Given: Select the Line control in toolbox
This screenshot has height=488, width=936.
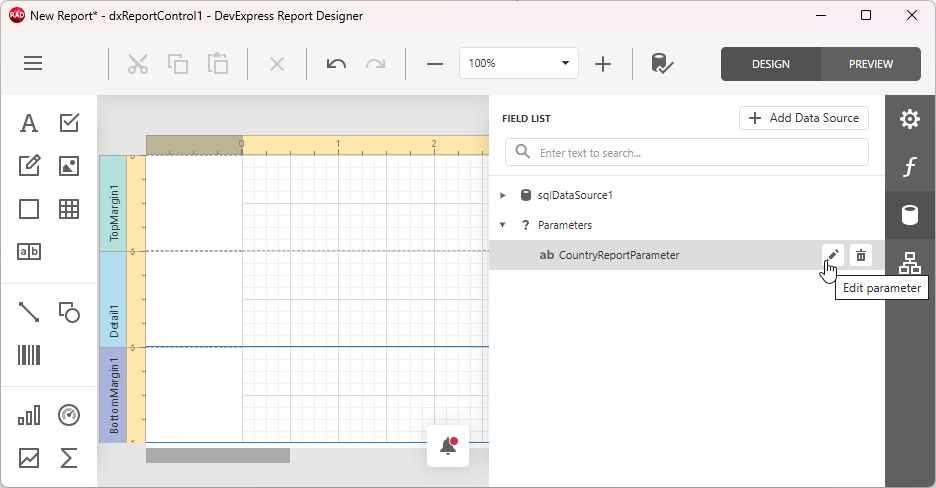Looking at the screenshot, I should tap(29, 312).
